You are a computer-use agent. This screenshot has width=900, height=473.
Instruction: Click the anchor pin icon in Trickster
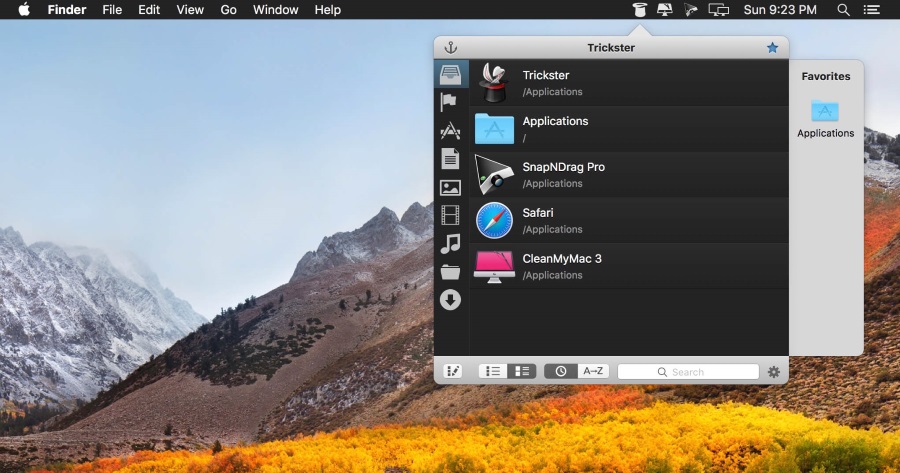pos(451,48)
